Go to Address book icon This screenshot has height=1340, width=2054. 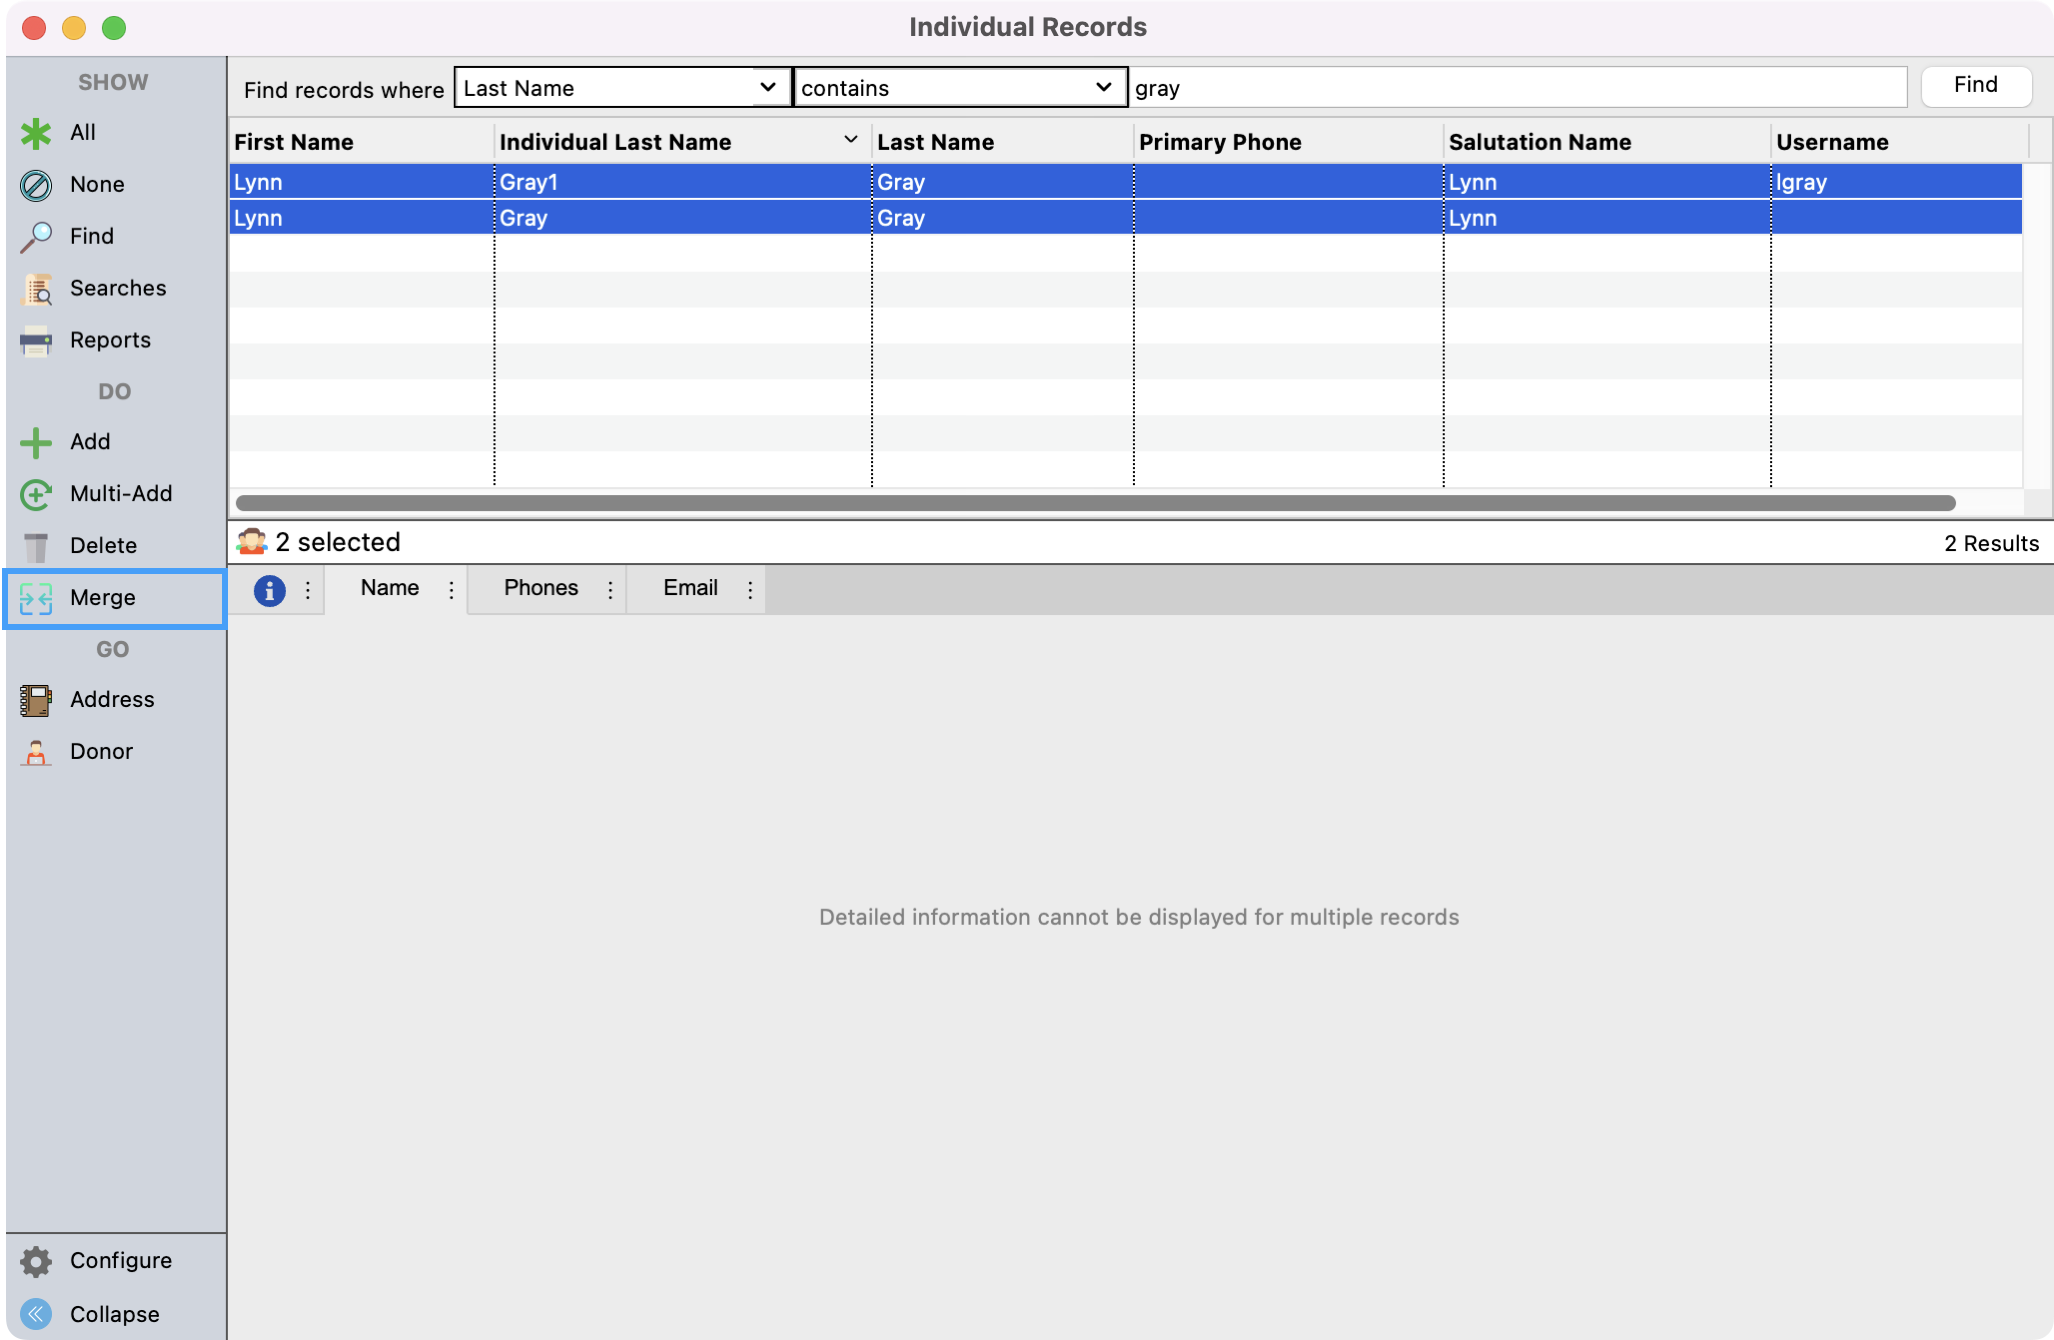(x=36, y=700)
